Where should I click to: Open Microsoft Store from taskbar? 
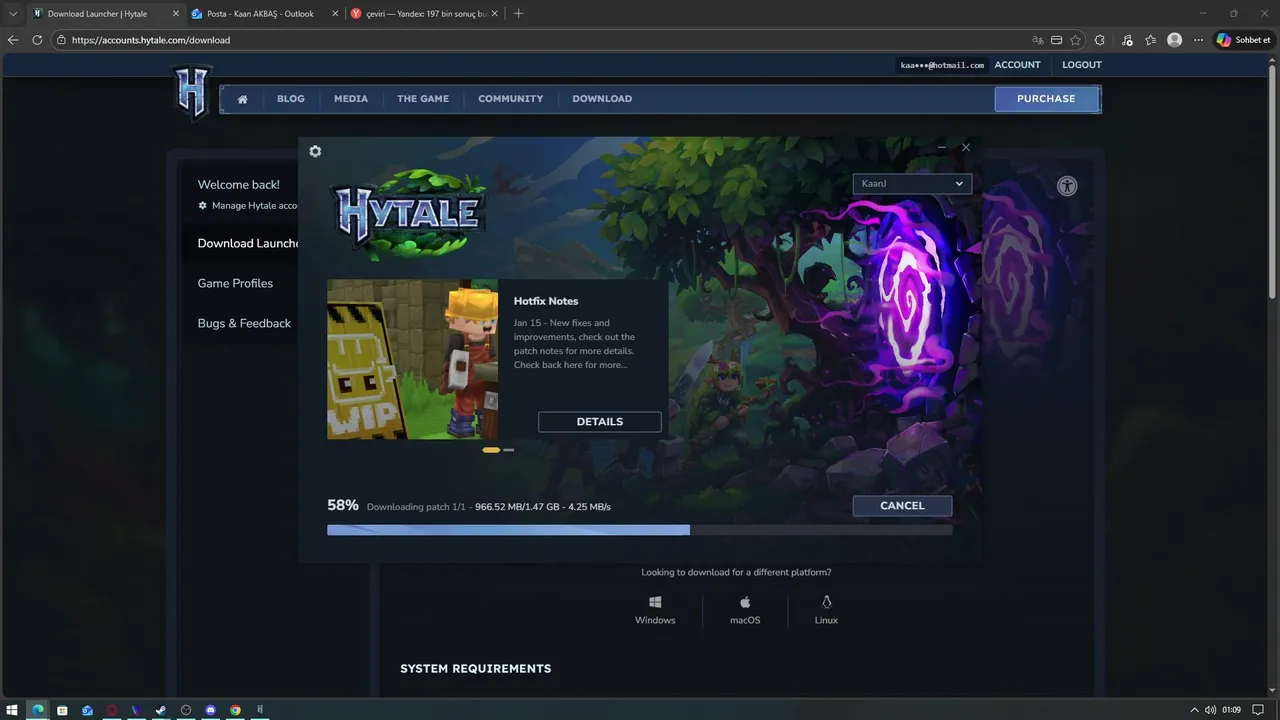click(x=62, y=710)
